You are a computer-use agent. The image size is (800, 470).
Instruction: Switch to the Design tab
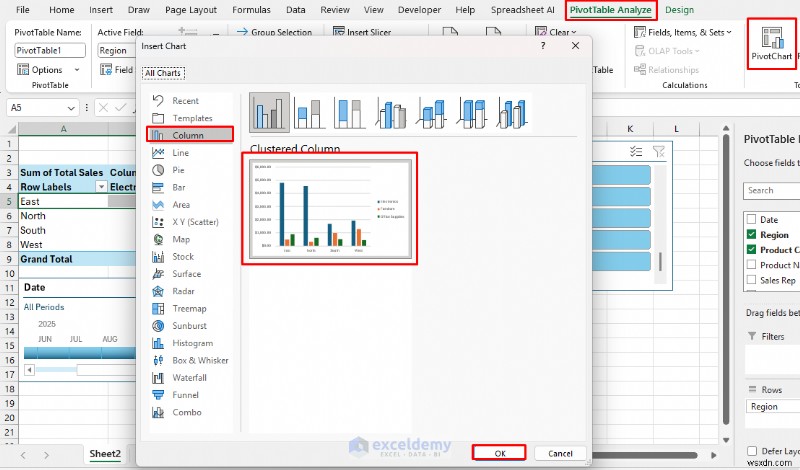pos(679,10)
